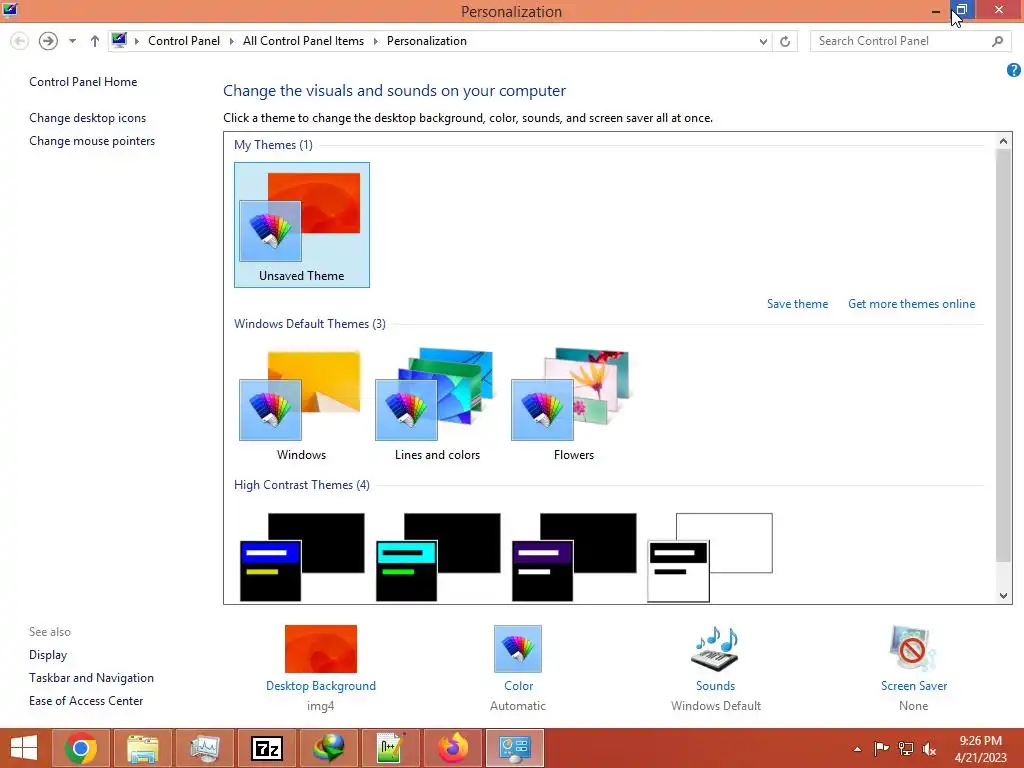The height and width of the screenshot is (768, 1024).
Task: Choose the High Contrast White theme
Action: pyautogui.click(x=710, y=557)
